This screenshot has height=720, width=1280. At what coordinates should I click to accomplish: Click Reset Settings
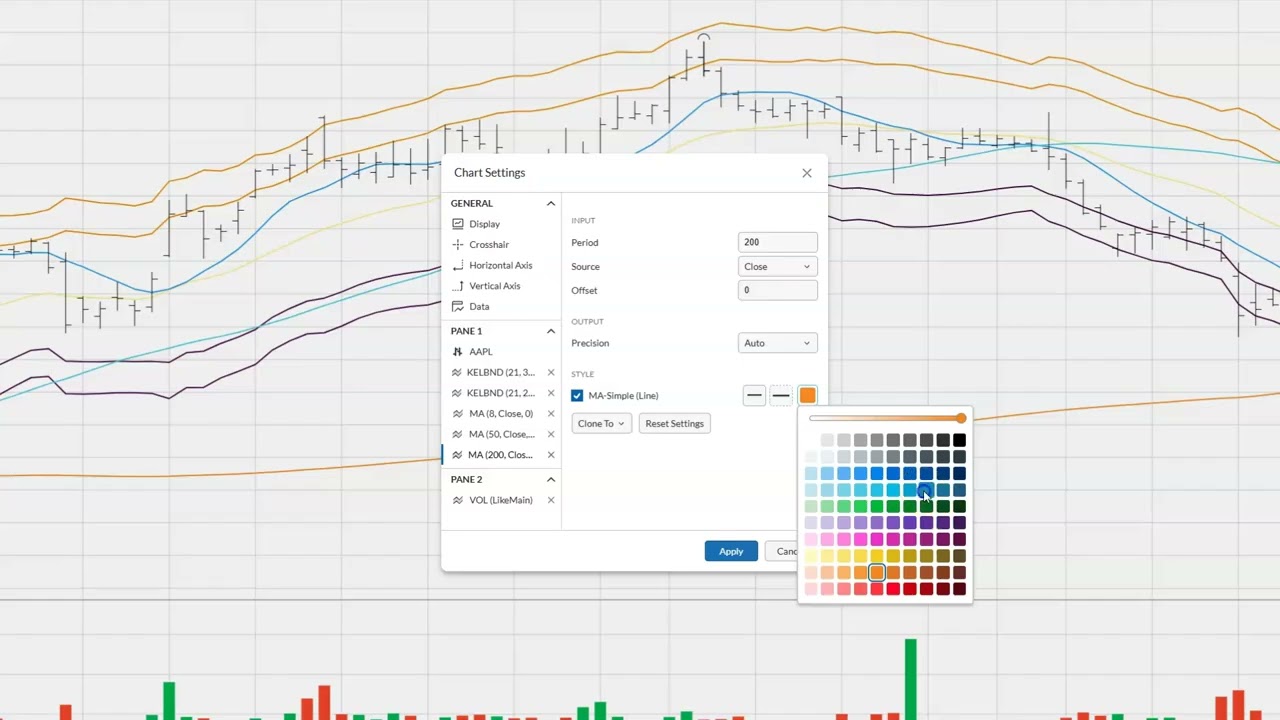pos(674,424)
